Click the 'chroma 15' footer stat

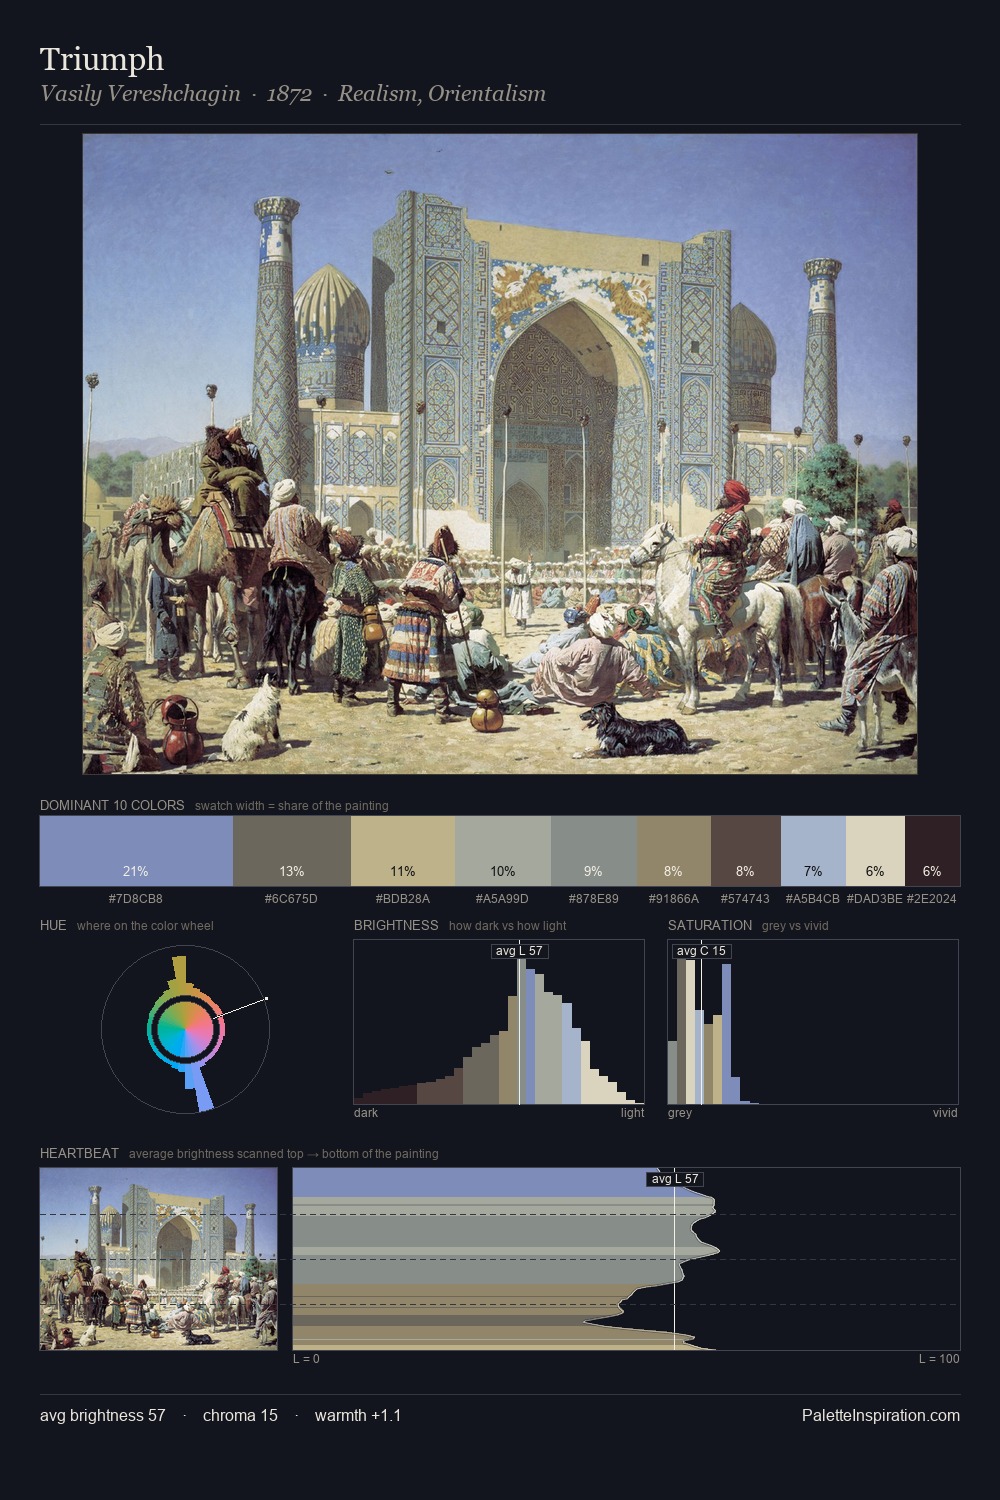coord(240,1415)
